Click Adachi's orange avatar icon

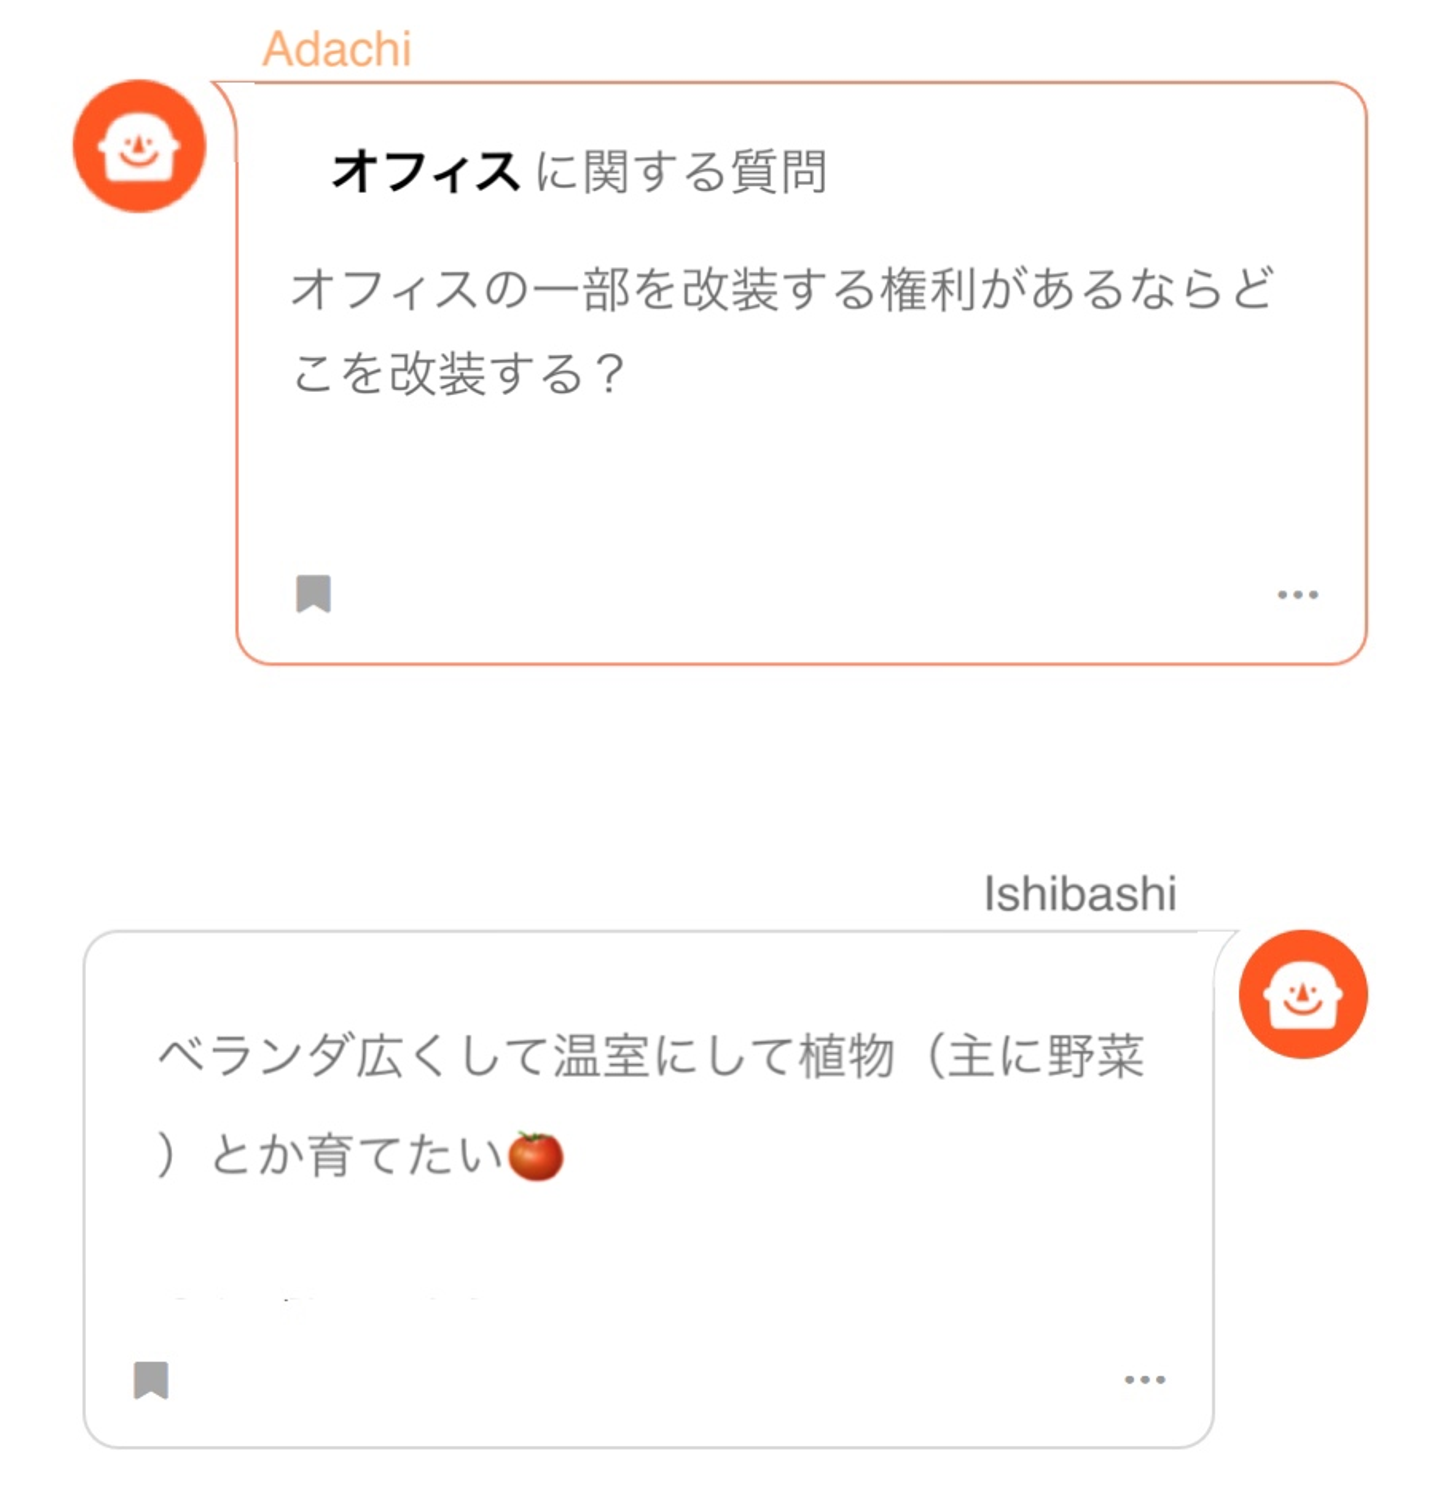139,146
